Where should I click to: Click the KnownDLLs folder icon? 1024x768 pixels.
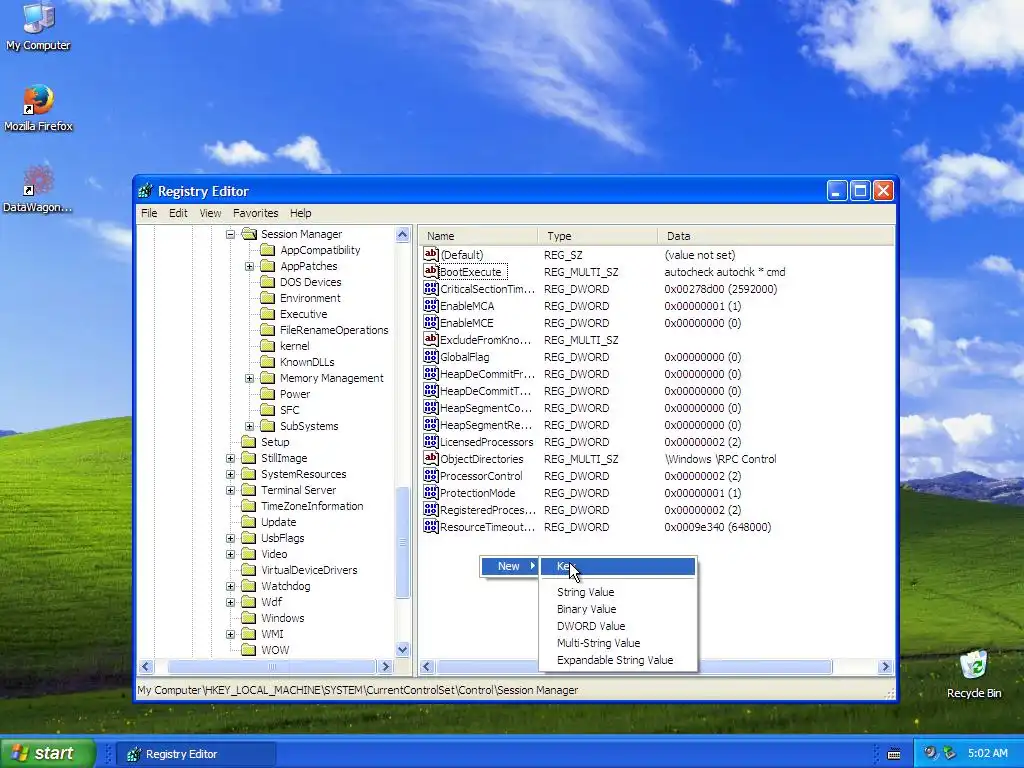pyautogui.click(x=268, y=362)
